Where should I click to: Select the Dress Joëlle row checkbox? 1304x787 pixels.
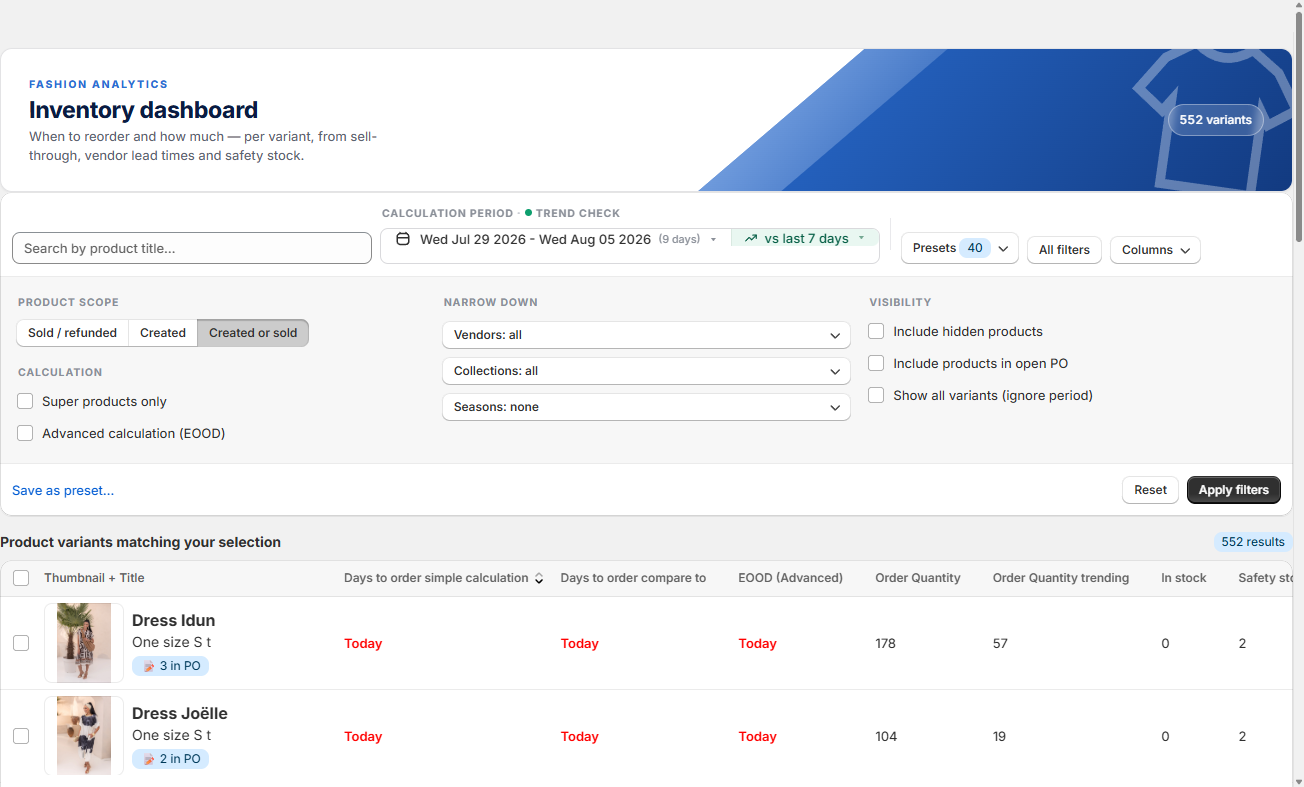pyautogui.click(x=21, y=736)
